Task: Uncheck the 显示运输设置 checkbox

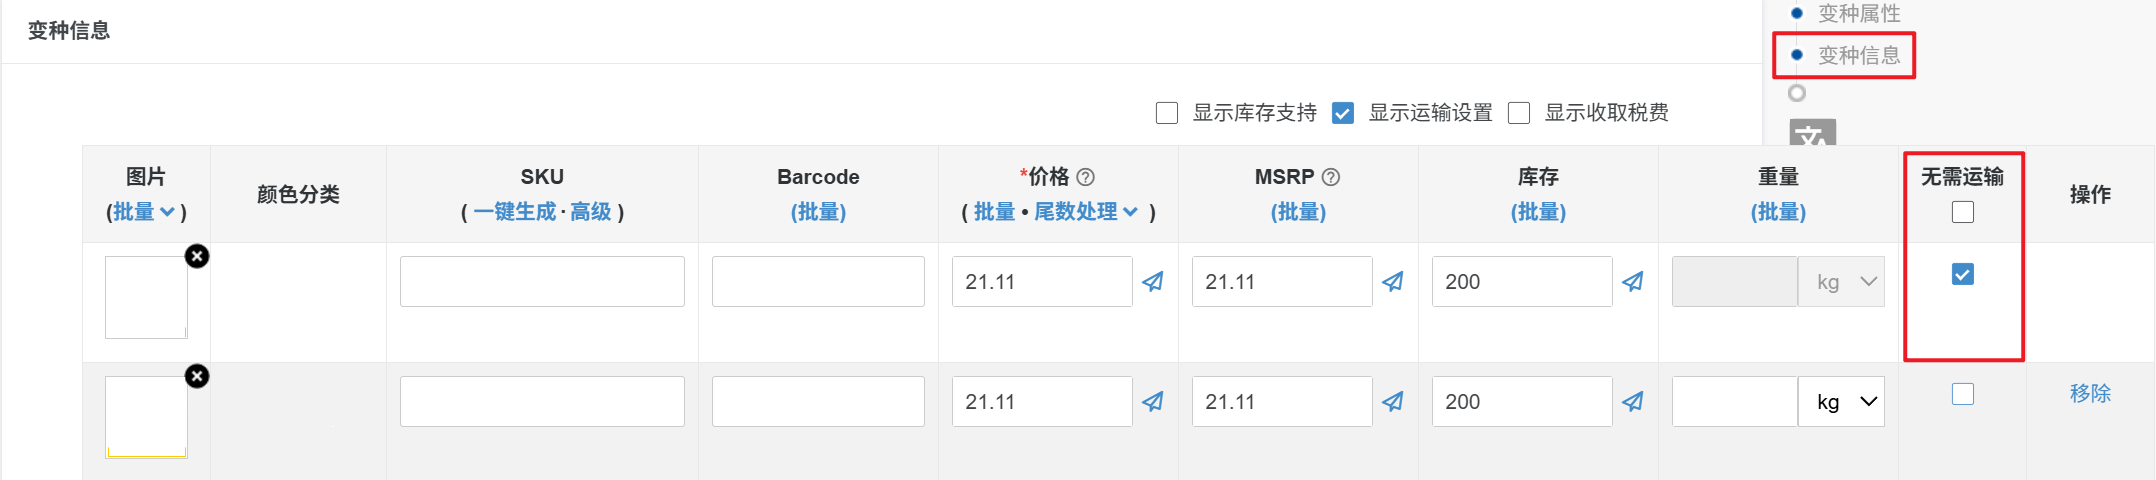Action: coord(1343,113)
